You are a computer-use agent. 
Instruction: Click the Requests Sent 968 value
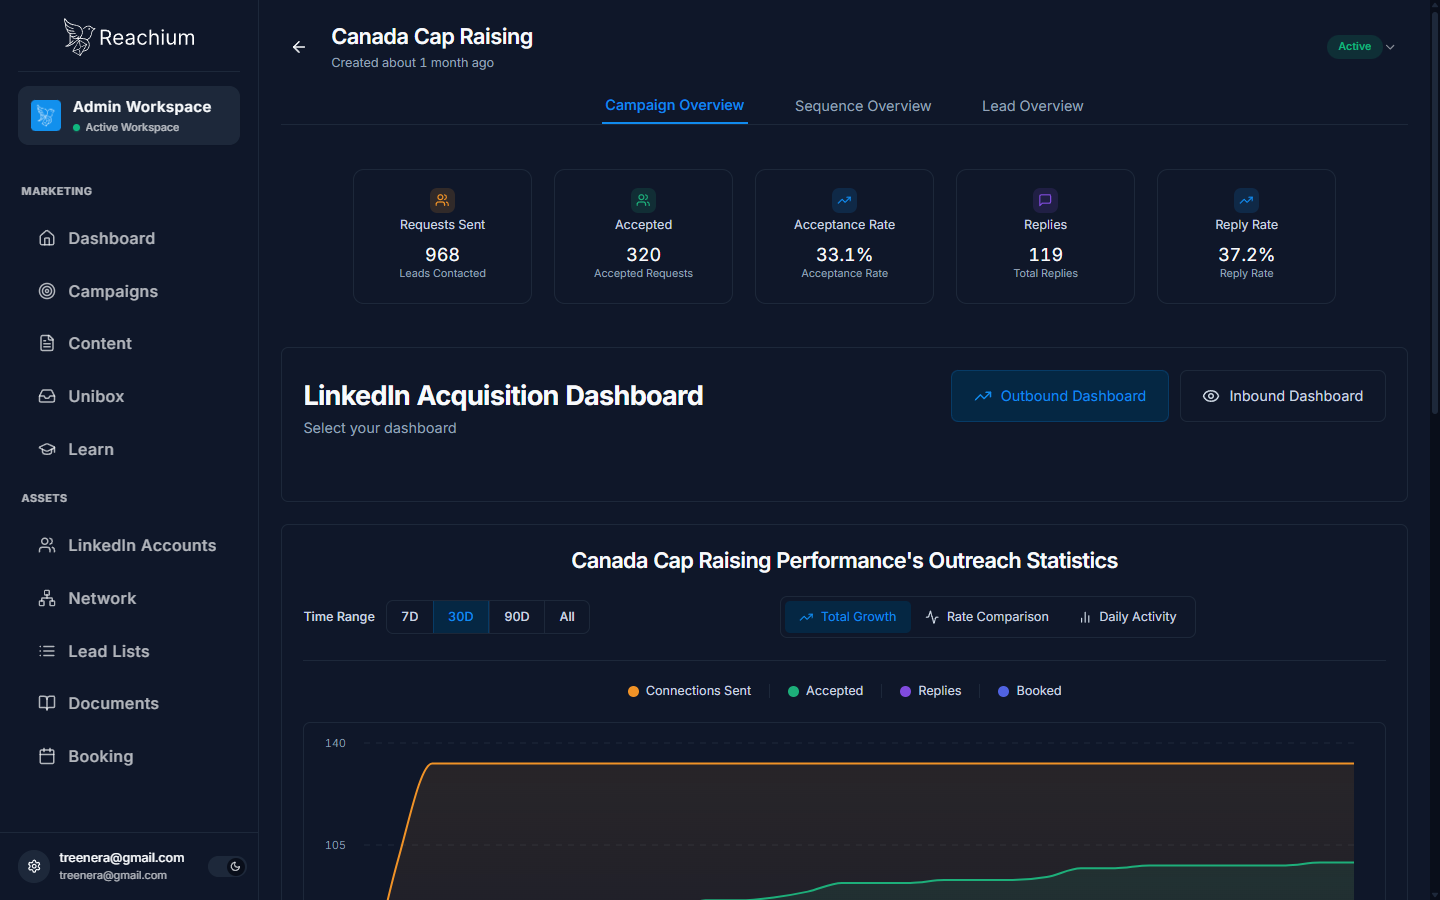[x=442, y=255]
